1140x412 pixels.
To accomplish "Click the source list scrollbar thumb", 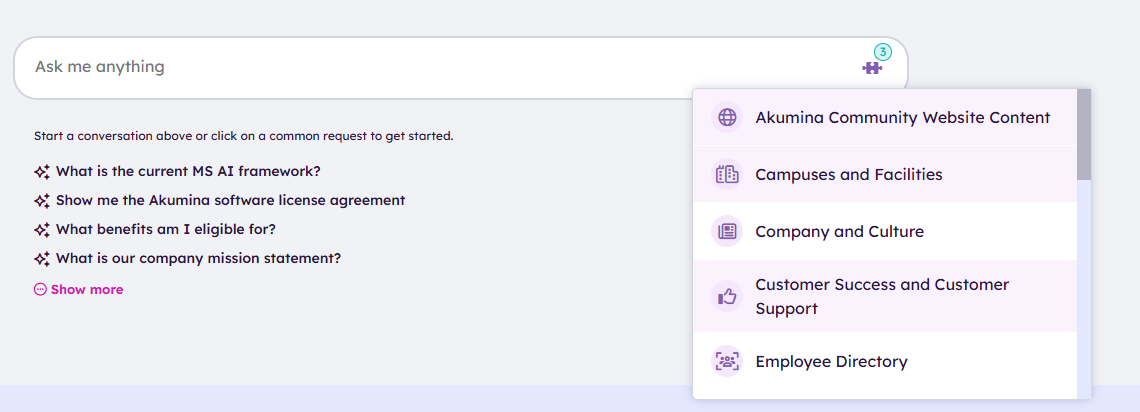I will pyautogui.click(x=1084, y=134).
